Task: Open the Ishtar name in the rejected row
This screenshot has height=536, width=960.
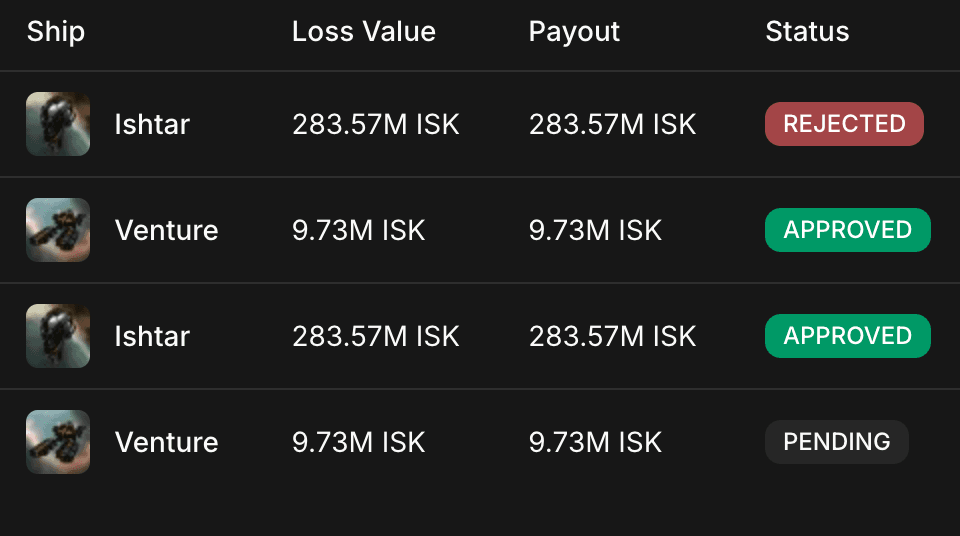Action: point(152,124)
